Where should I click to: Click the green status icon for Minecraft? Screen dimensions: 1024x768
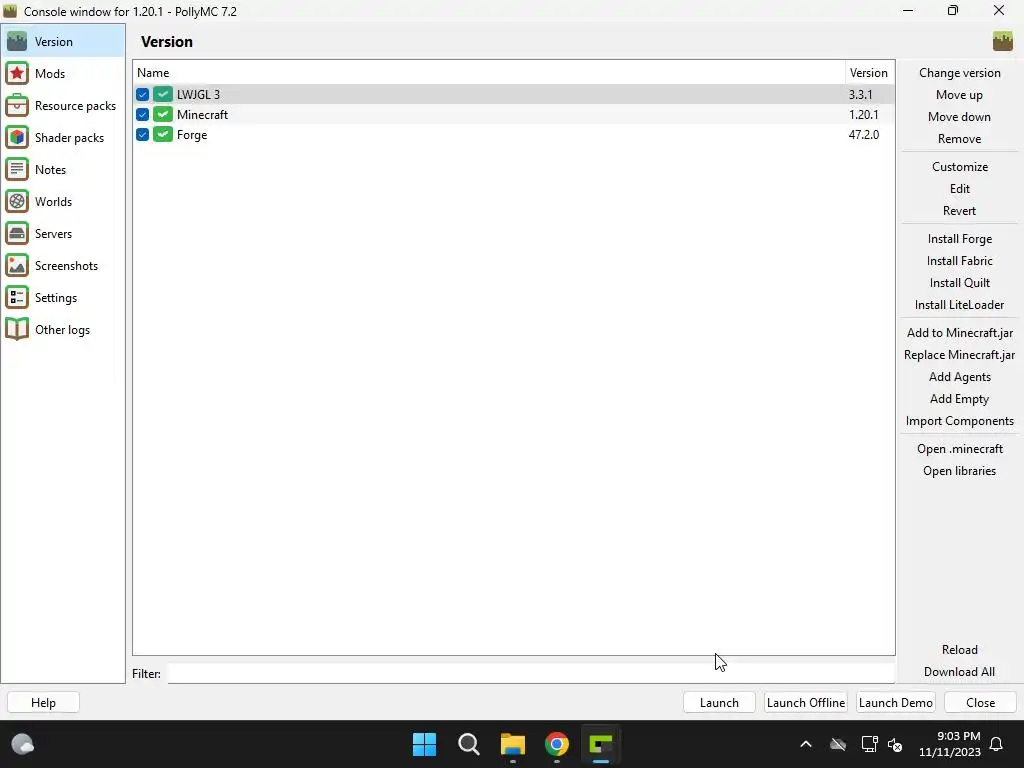click(x=163, y=114)
